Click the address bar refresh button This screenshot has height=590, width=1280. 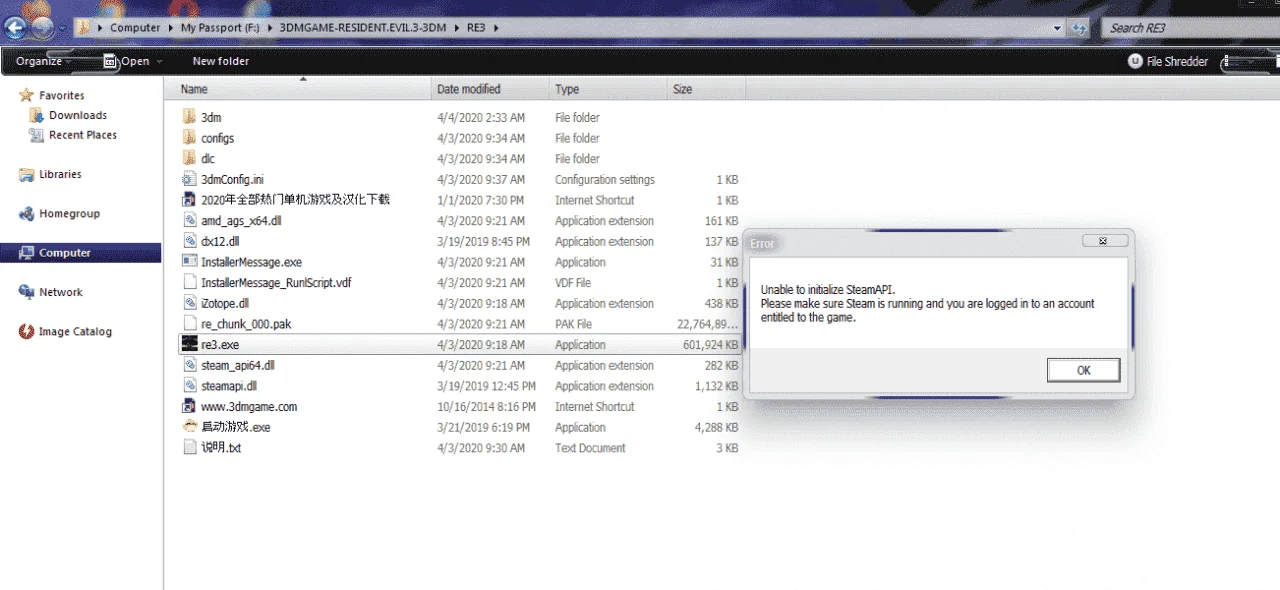1079,28
